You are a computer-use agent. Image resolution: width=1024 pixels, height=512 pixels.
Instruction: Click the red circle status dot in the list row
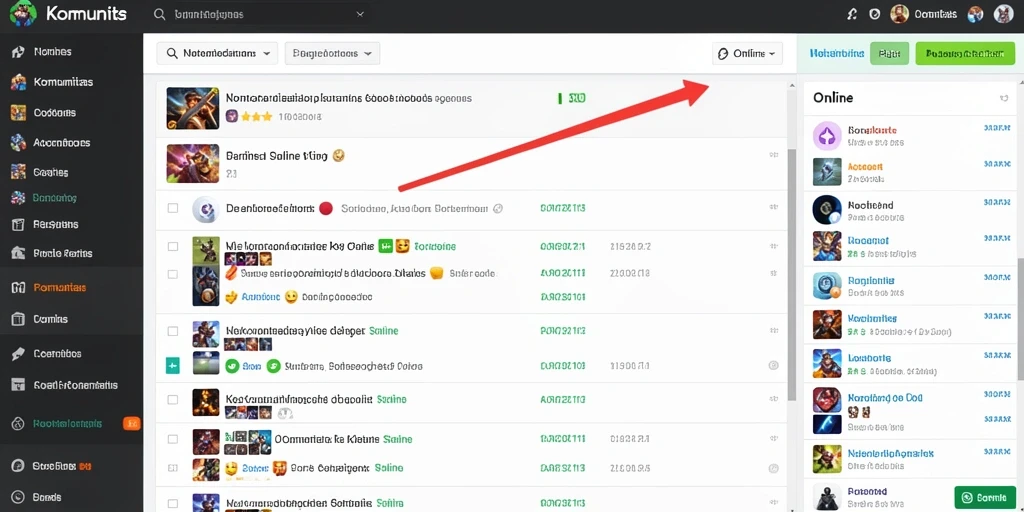(325, 209)
